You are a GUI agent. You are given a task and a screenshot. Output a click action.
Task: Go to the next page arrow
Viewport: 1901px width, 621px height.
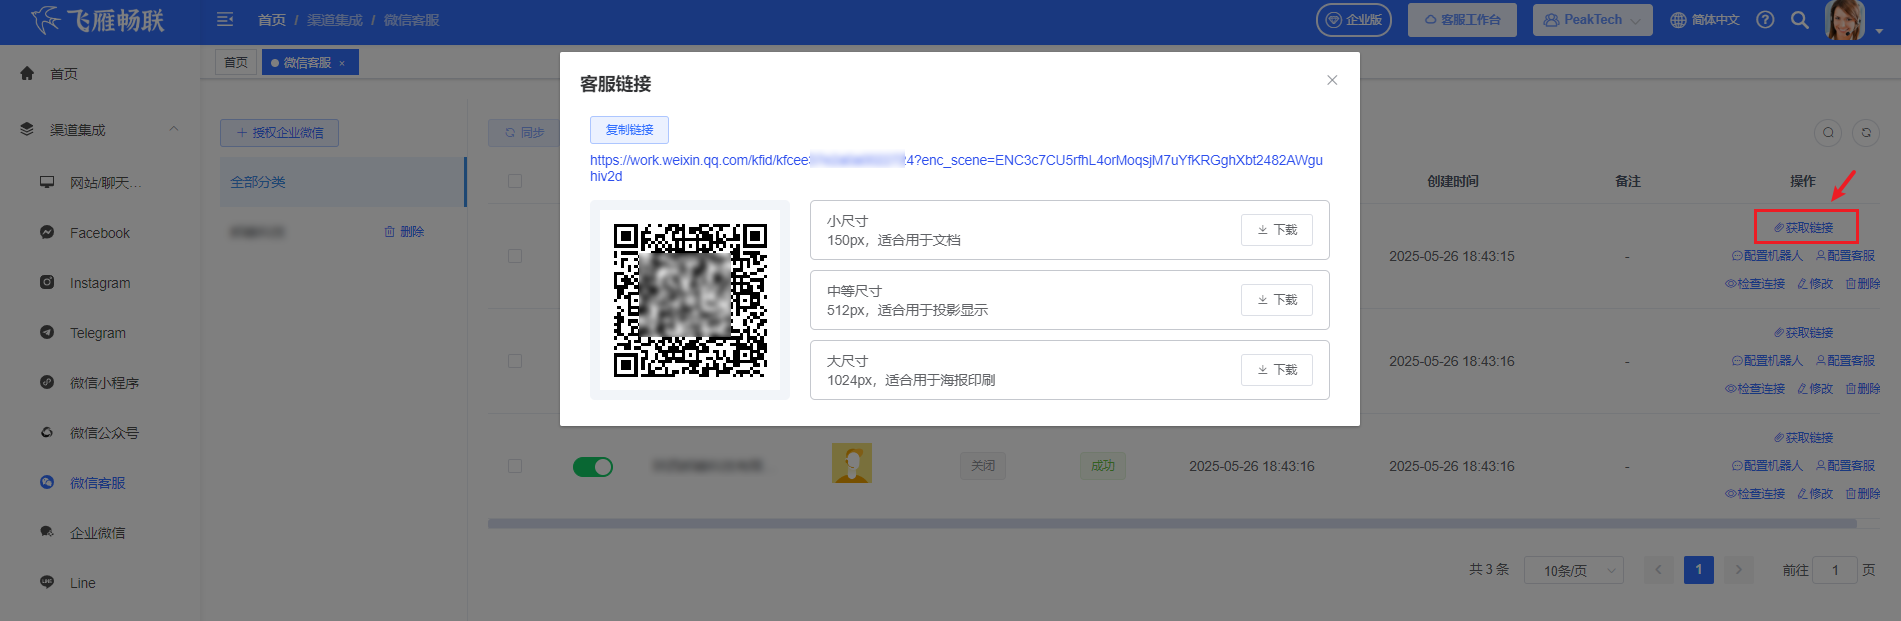pyautogui.click(x=1739, y=570)
